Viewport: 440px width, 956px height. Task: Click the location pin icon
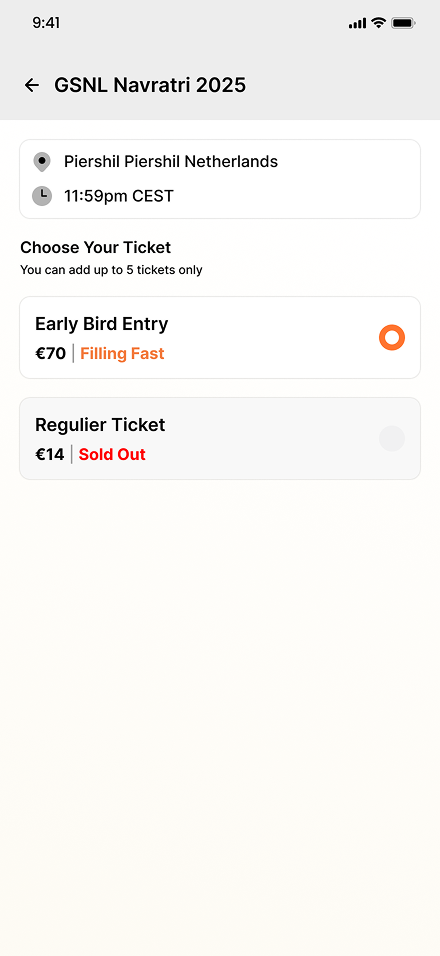41,162
